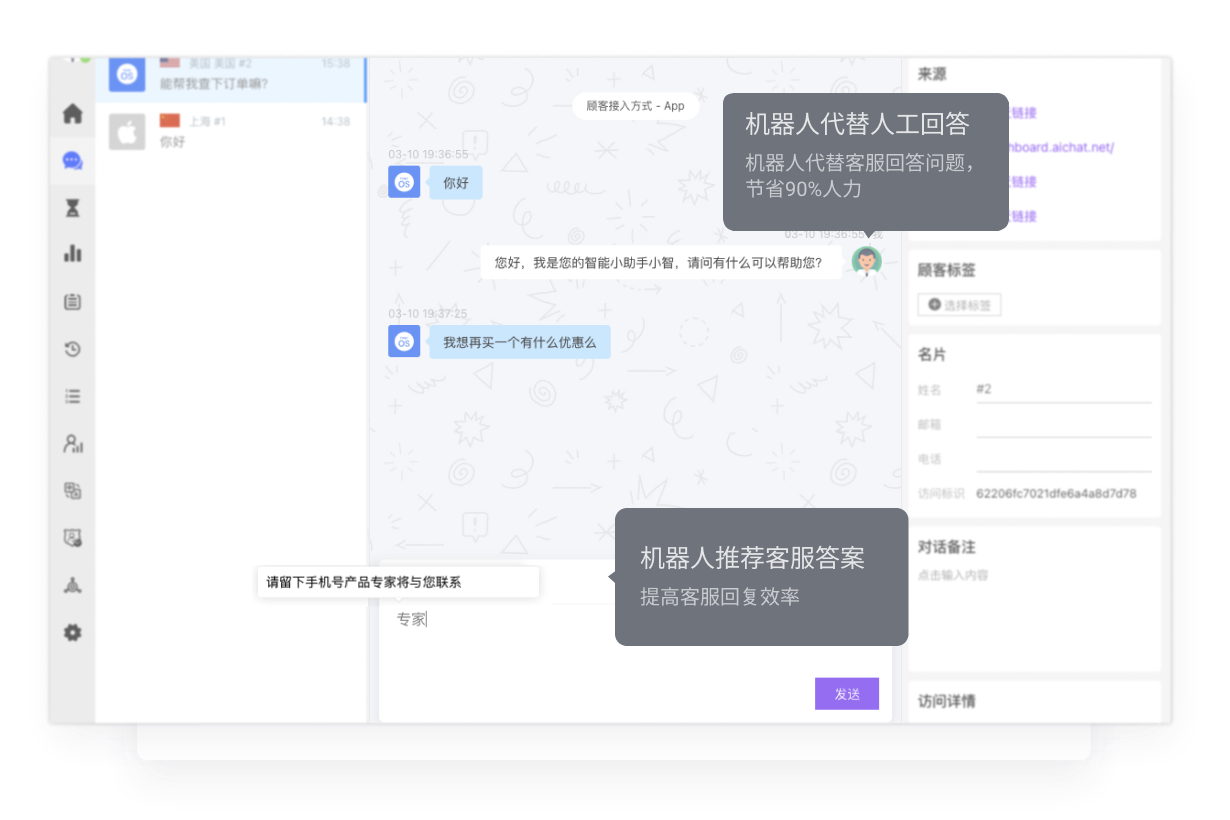
Task: Open the list view icon
Action: (72, 396)
